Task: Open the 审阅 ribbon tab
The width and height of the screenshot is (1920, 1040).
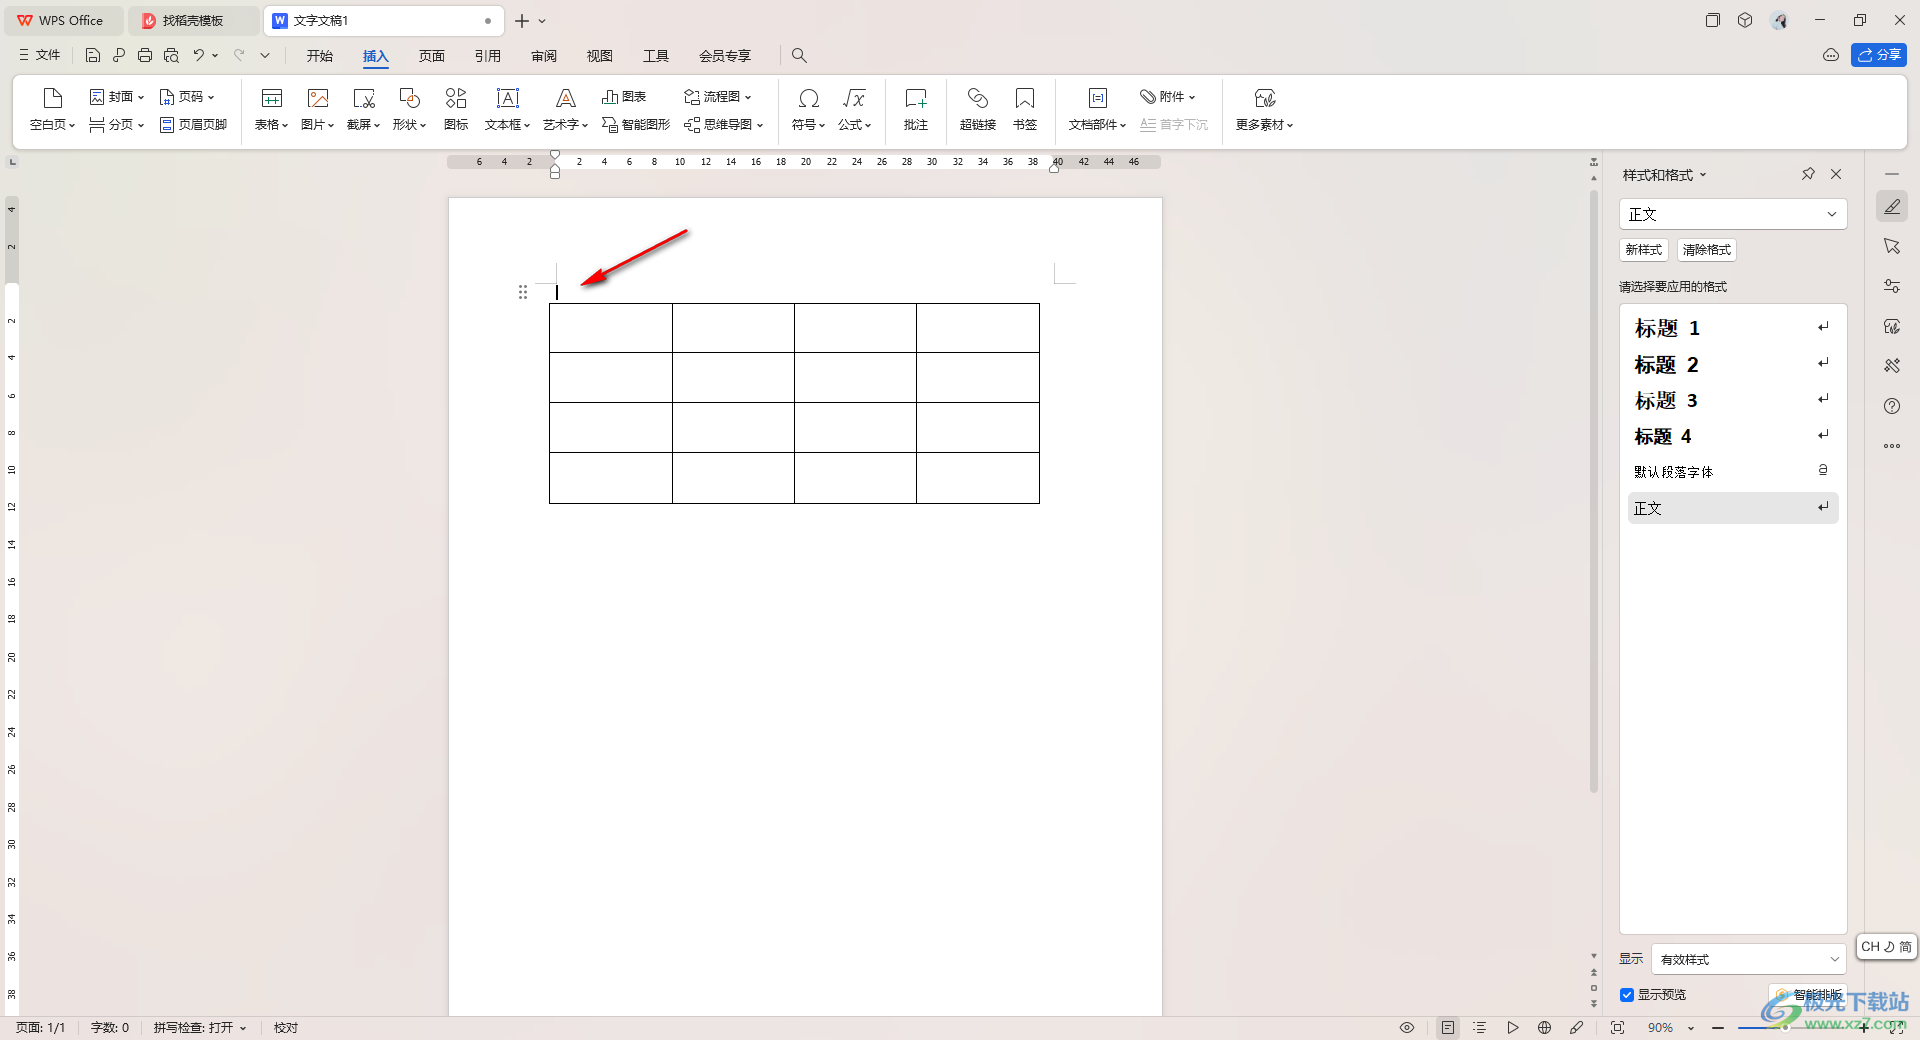Action: click(544, 56)
